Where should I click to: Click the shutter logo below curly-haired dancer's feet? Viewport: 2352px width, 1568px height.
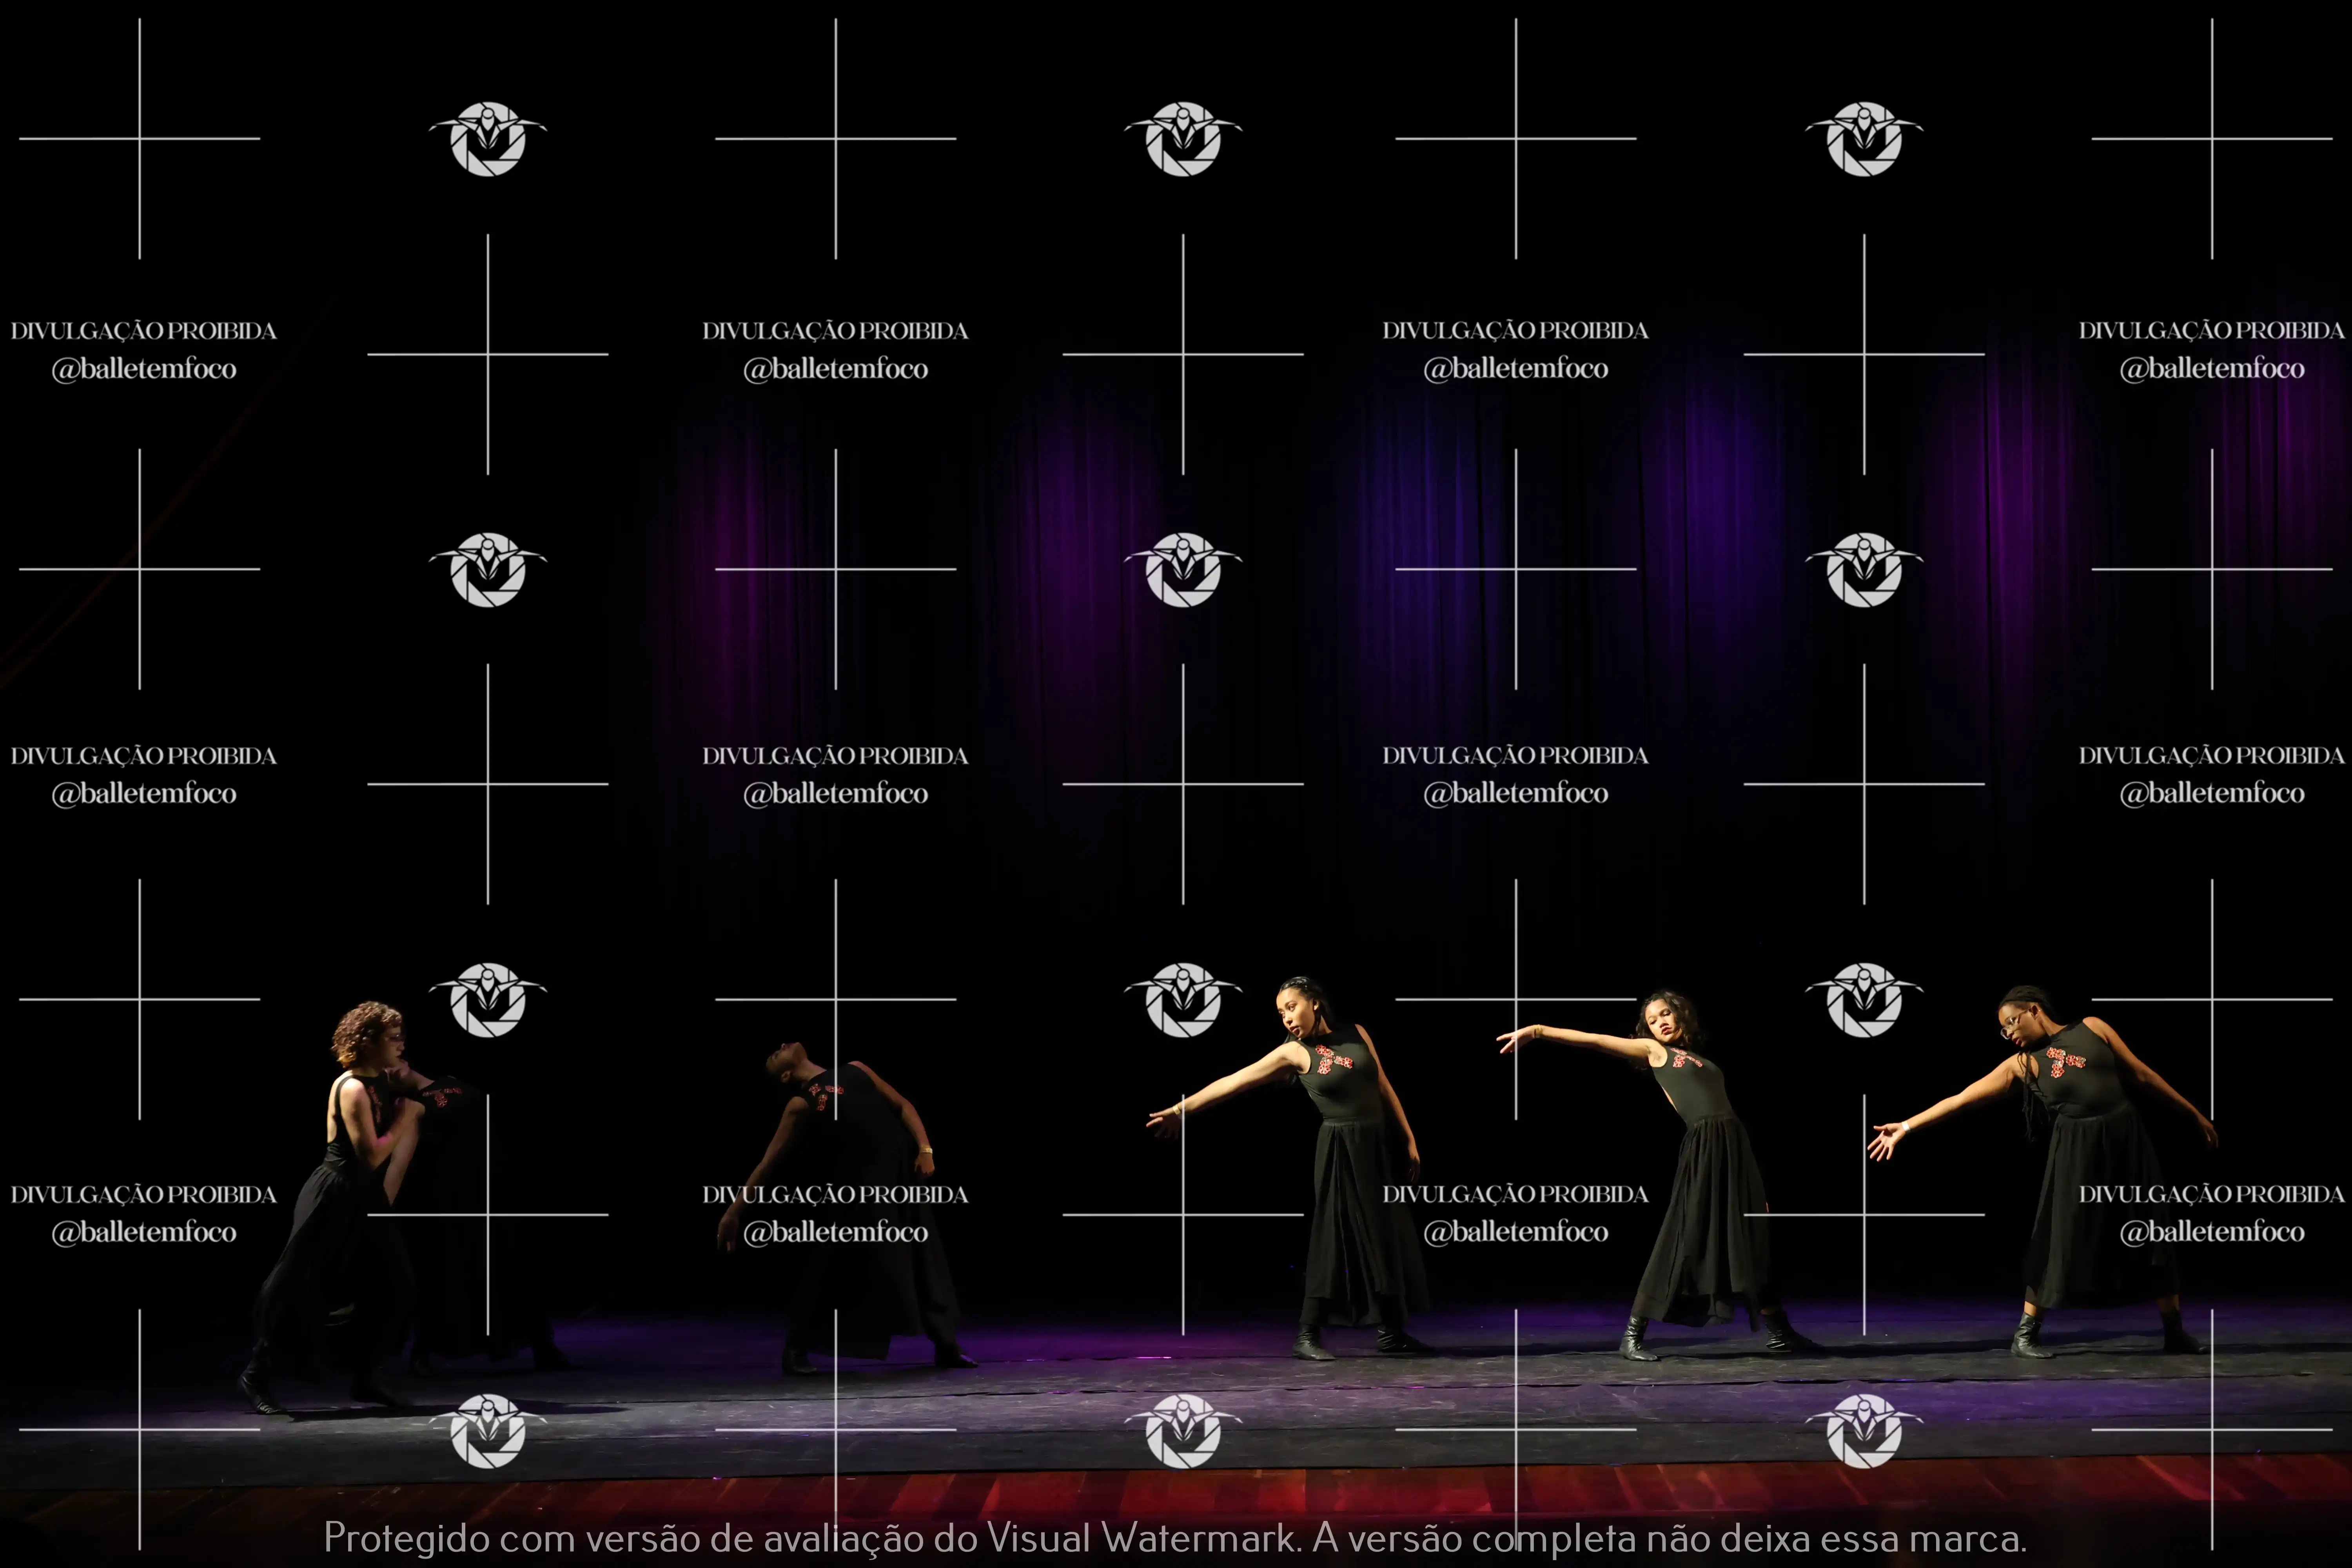488,1430
